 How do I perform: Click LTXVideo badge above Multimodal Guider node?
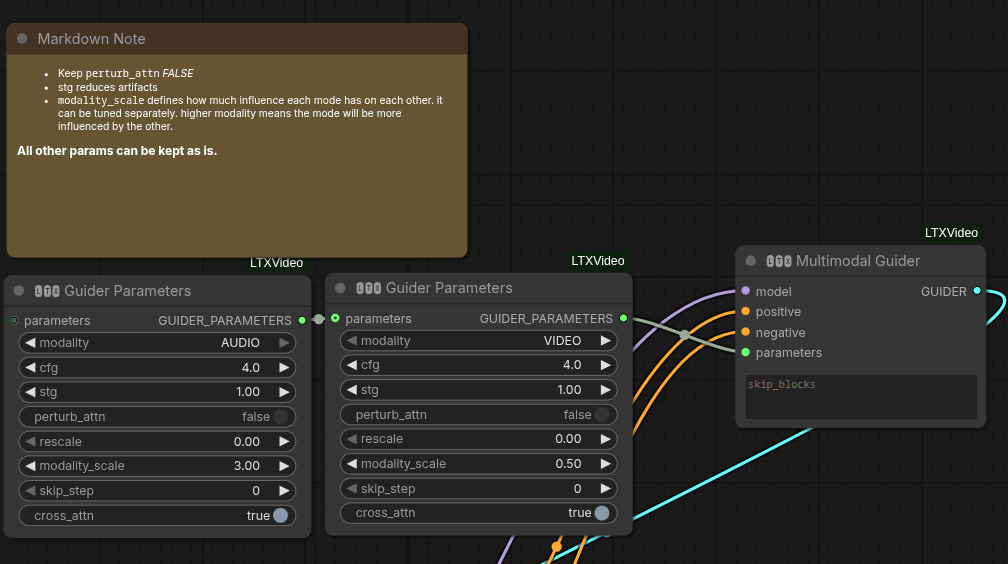[x=951, y=233]
